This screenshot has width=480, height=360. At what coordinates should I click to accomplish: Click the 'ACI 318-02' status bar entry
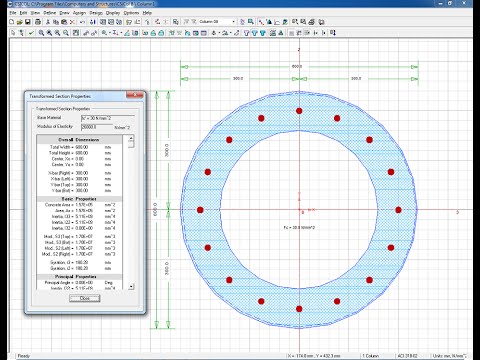point(408,356)
